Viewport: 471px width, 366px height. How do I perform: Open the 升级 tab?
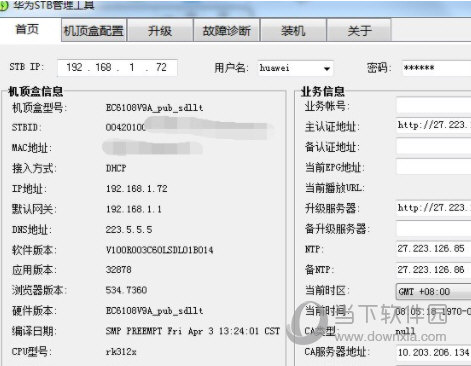click(160, 31)
